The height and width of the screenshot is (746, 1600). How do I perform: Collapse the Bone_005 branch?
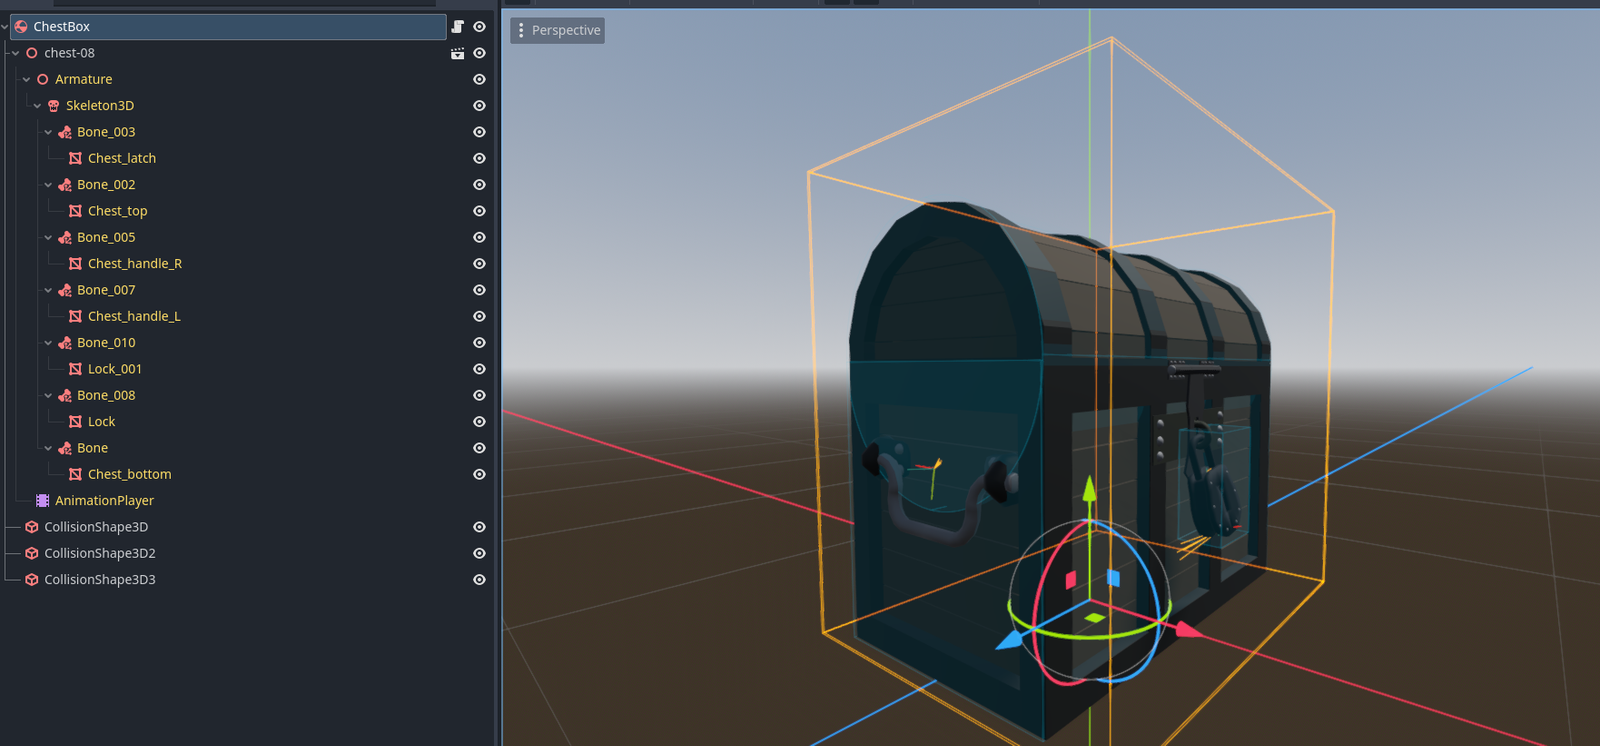click(x=48, y=238)
